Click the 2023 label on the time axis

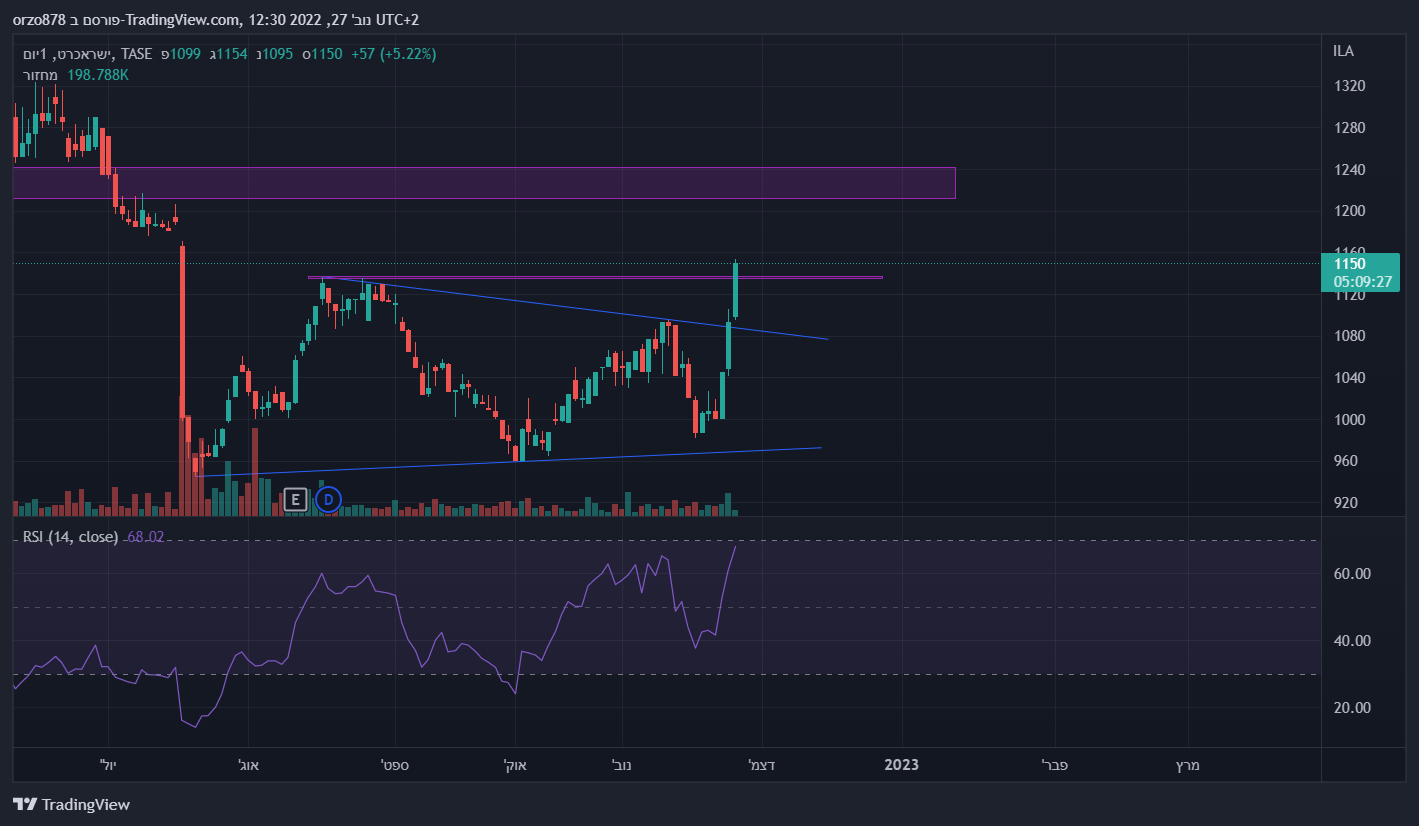pos(901,765)
